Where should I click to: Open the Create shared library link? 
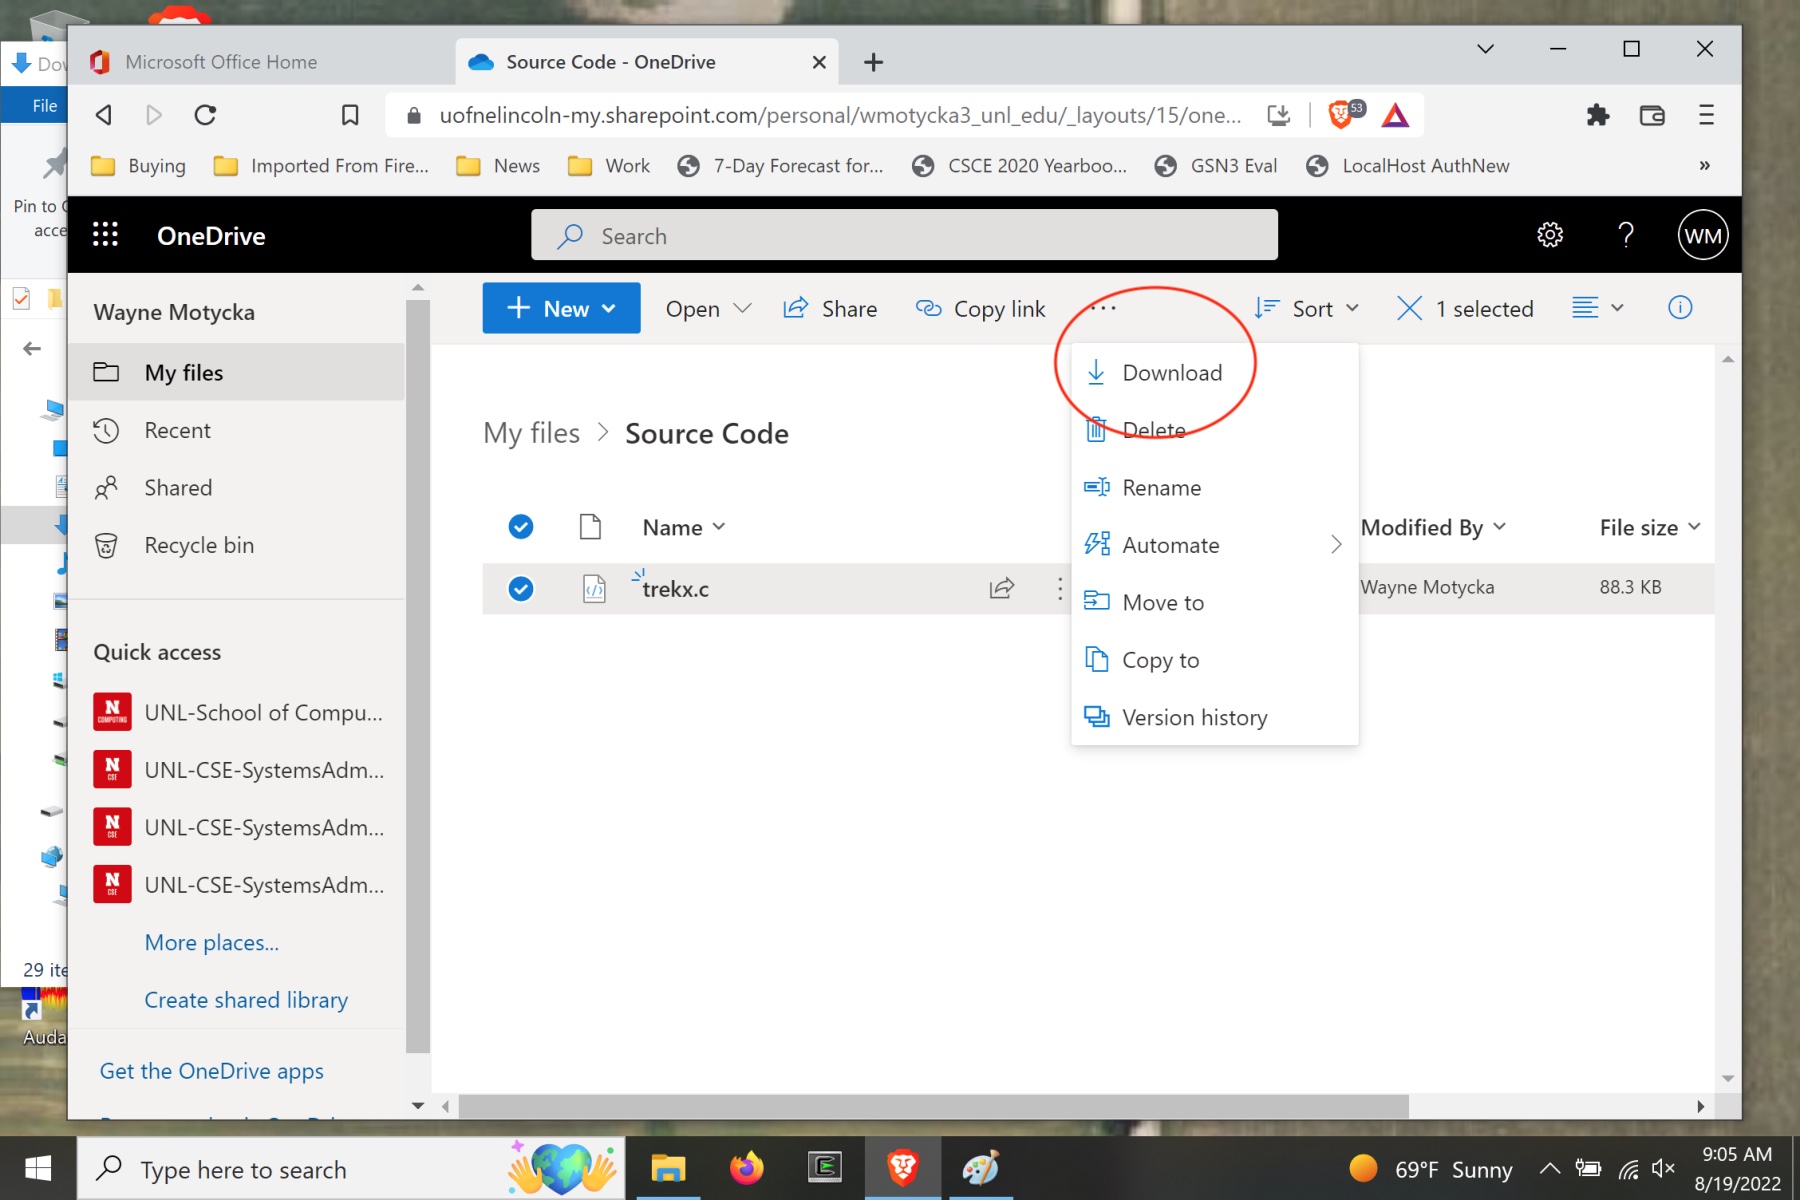(246, 1000)
